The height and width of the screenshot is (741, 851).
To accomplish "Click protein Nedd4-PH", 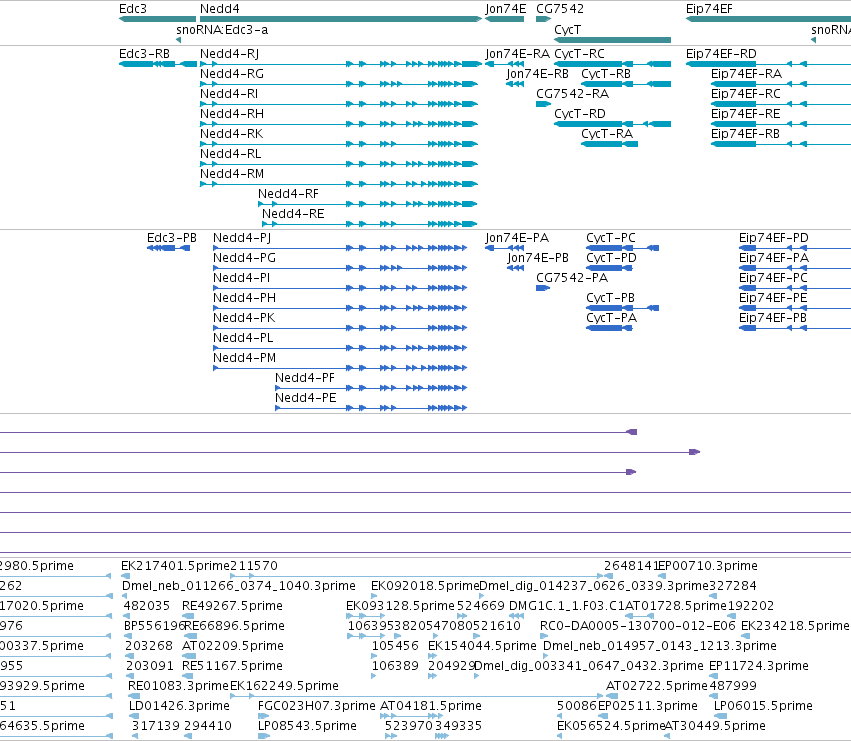I will point(340,308).
